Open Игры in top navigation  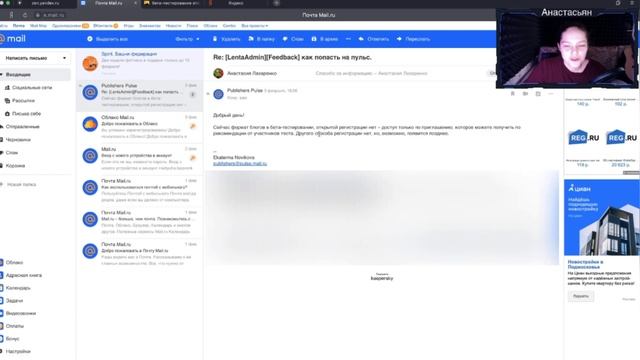coord(129,25)
